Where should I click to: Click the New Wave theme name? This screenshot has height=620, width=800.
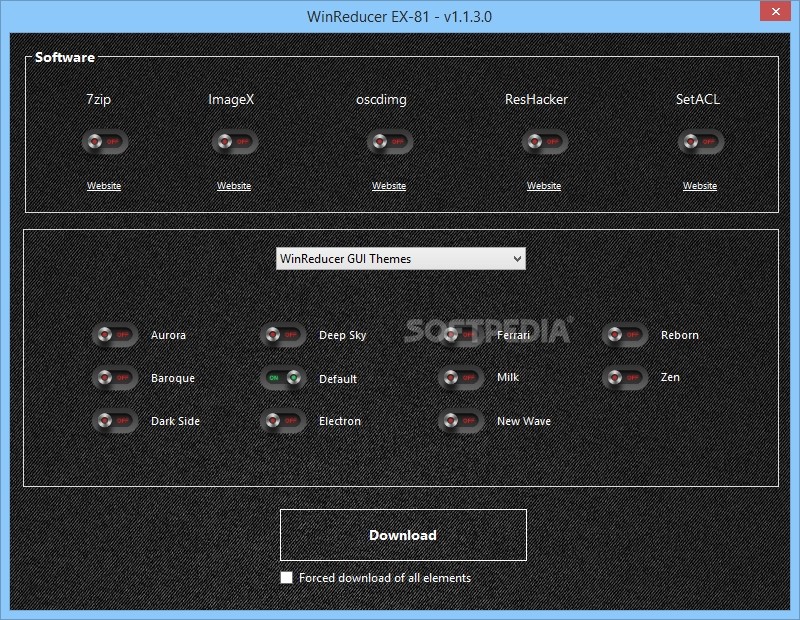pos(524,421)
